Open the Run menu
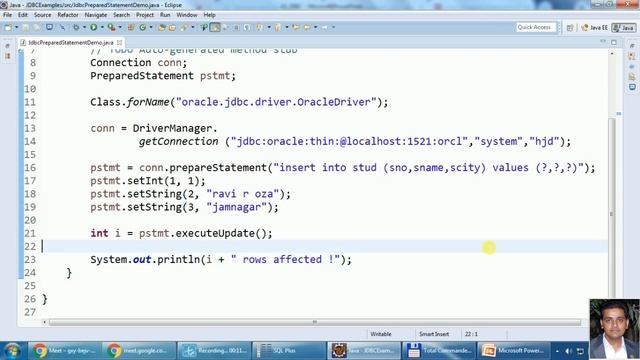 click(165, 15)
